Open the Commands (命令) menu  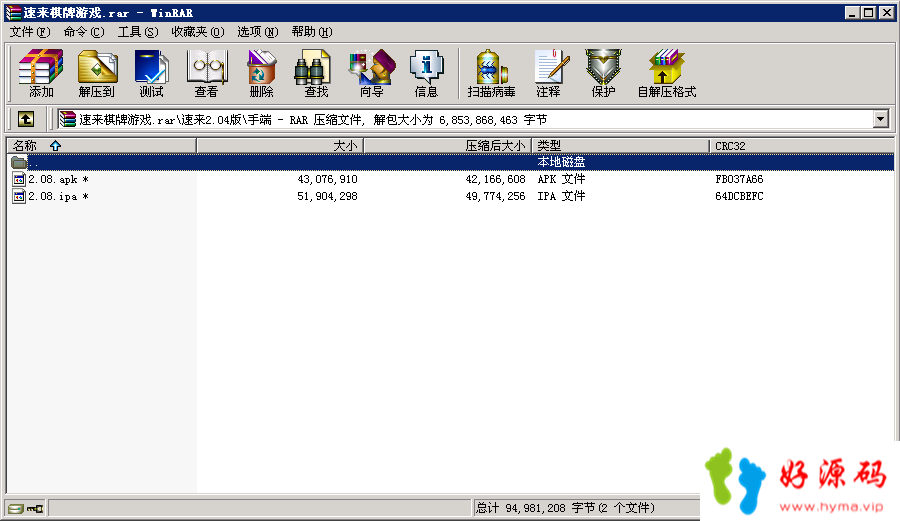[84, 32]
